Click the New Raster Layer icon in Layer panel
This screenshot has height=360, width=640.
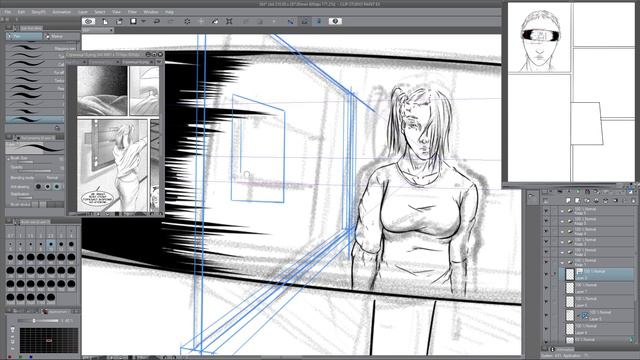[x=568, y=201]
